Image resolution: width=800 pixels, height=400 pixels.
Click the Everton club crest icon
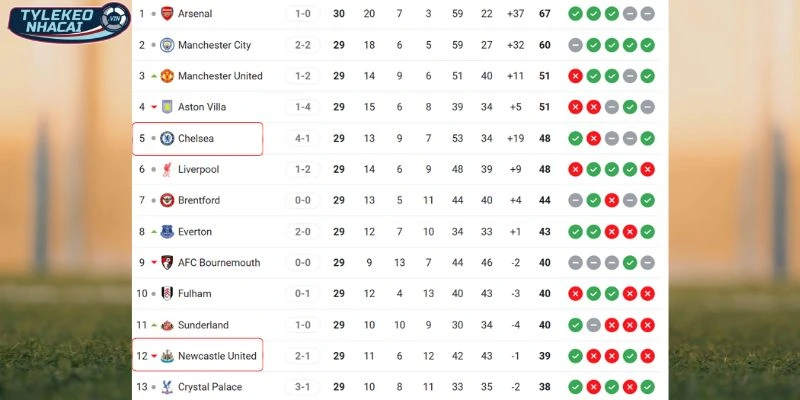click(x=167, y=232)
